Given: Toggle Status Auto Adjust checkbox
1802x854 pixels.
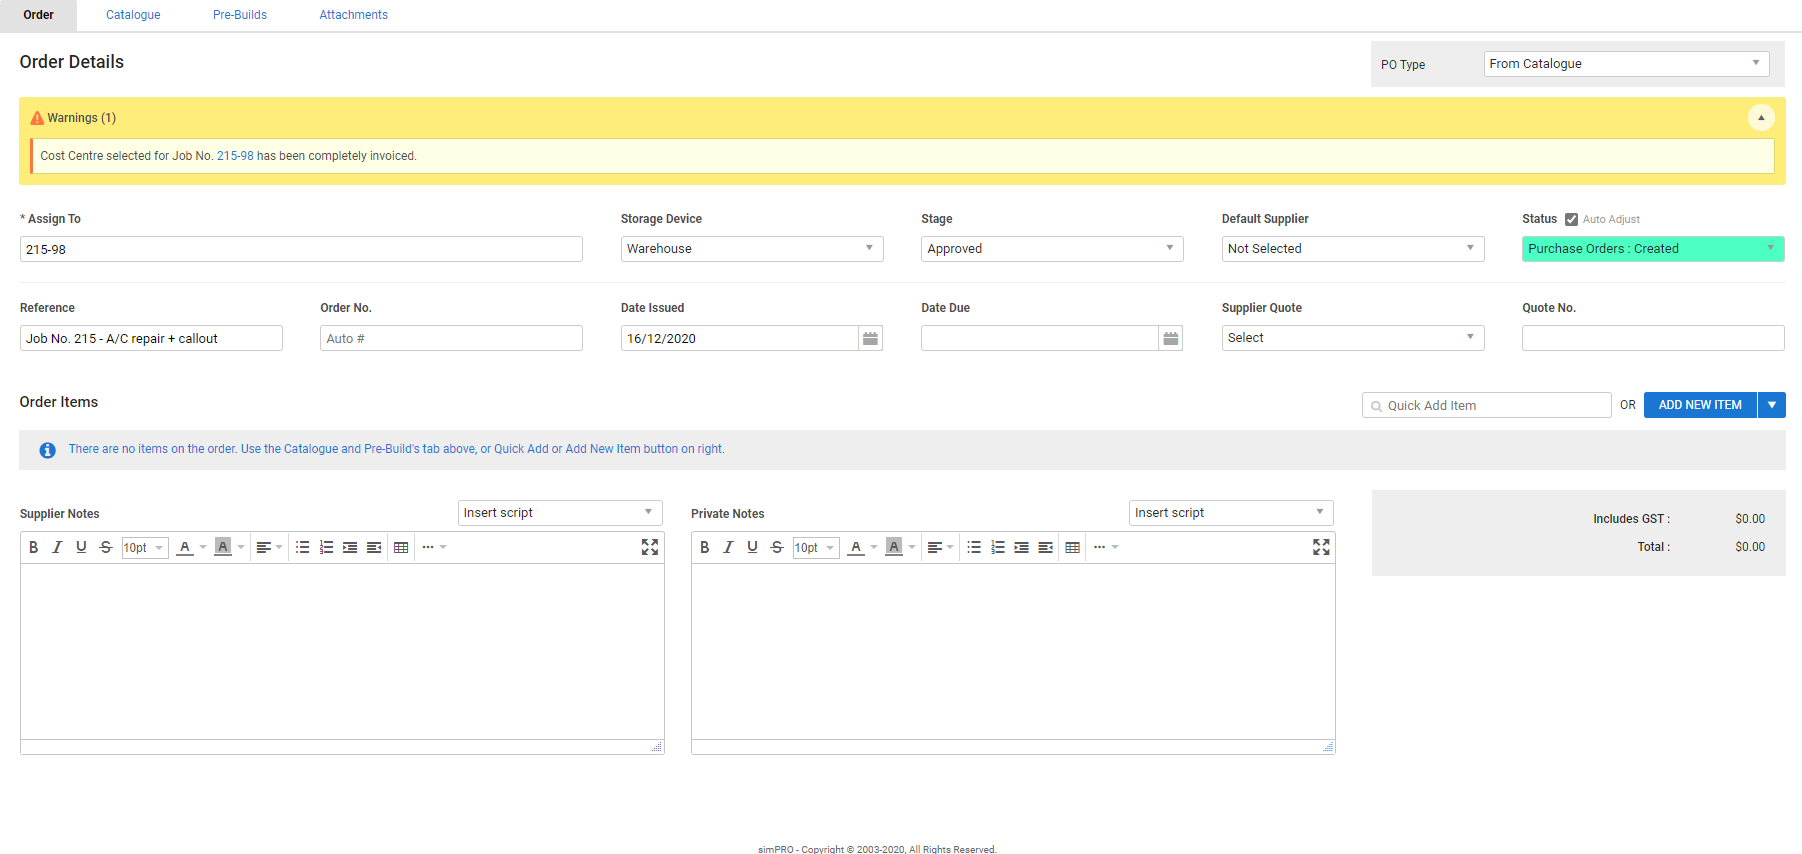Looking at the screenshot, I should point(1571,219).
